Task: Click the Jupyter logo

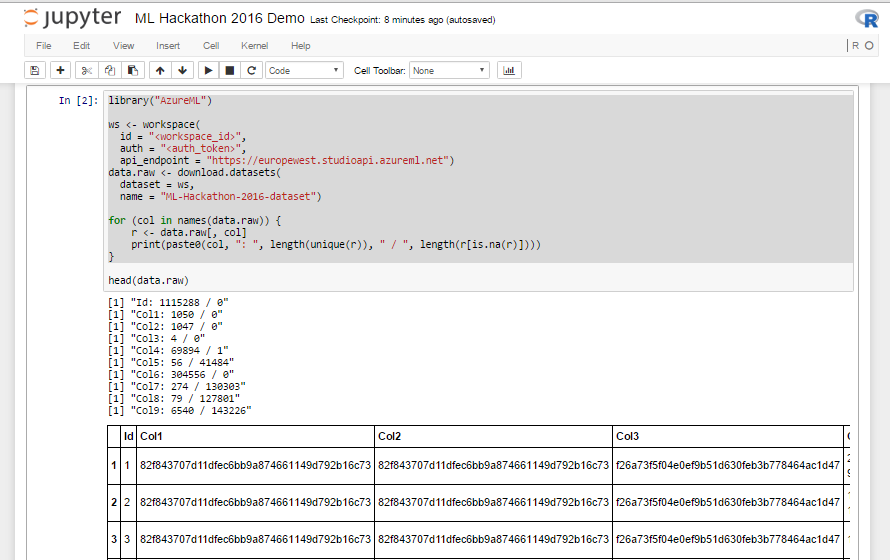Action: pos(72,18)
